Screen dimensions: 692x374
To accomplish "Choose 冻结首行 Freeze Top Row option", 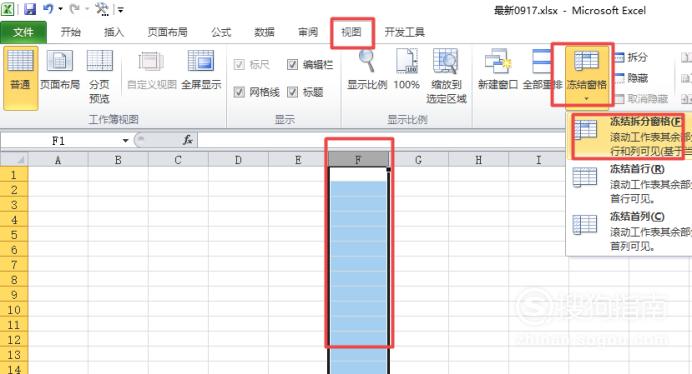I will point(629,184).
